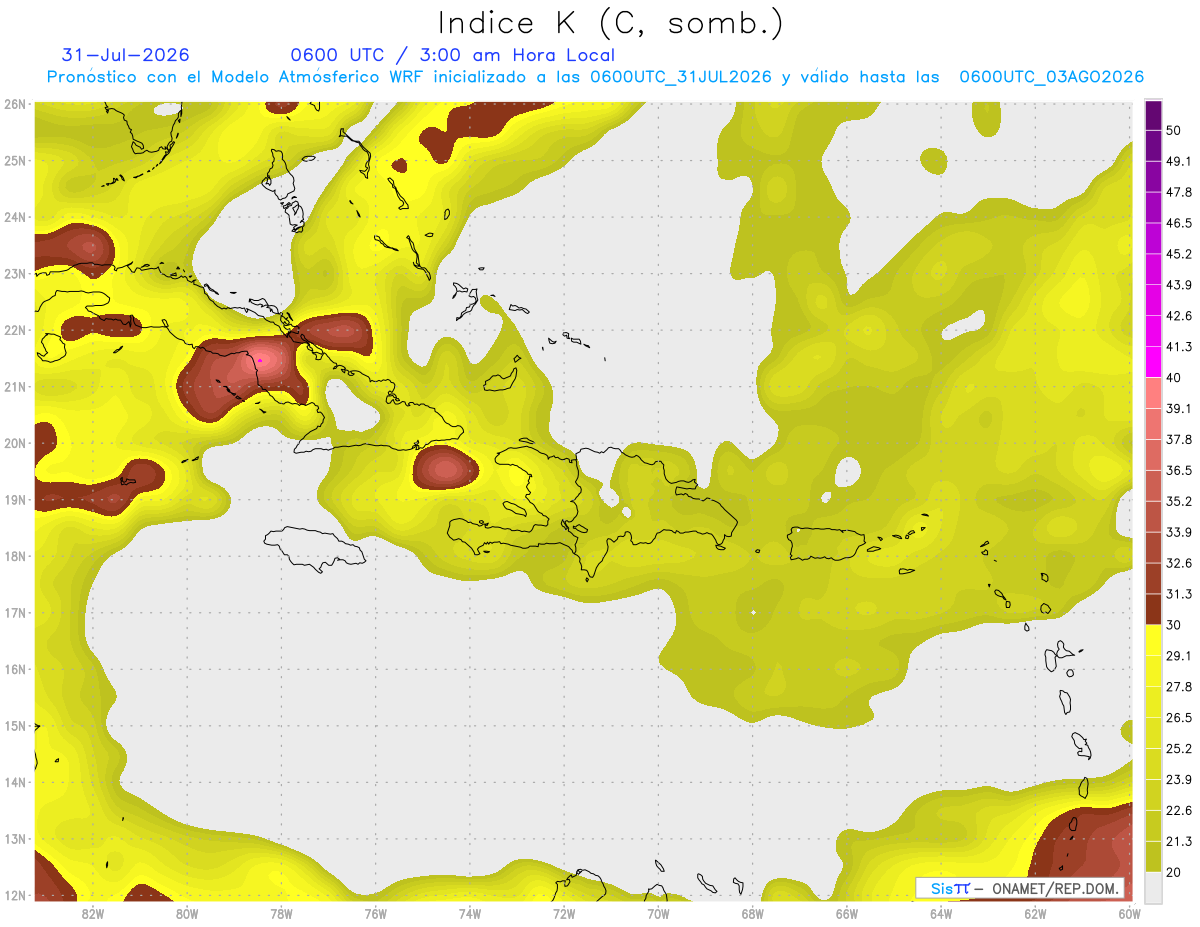Select the '62W' longitude label

click(1035, 913)
